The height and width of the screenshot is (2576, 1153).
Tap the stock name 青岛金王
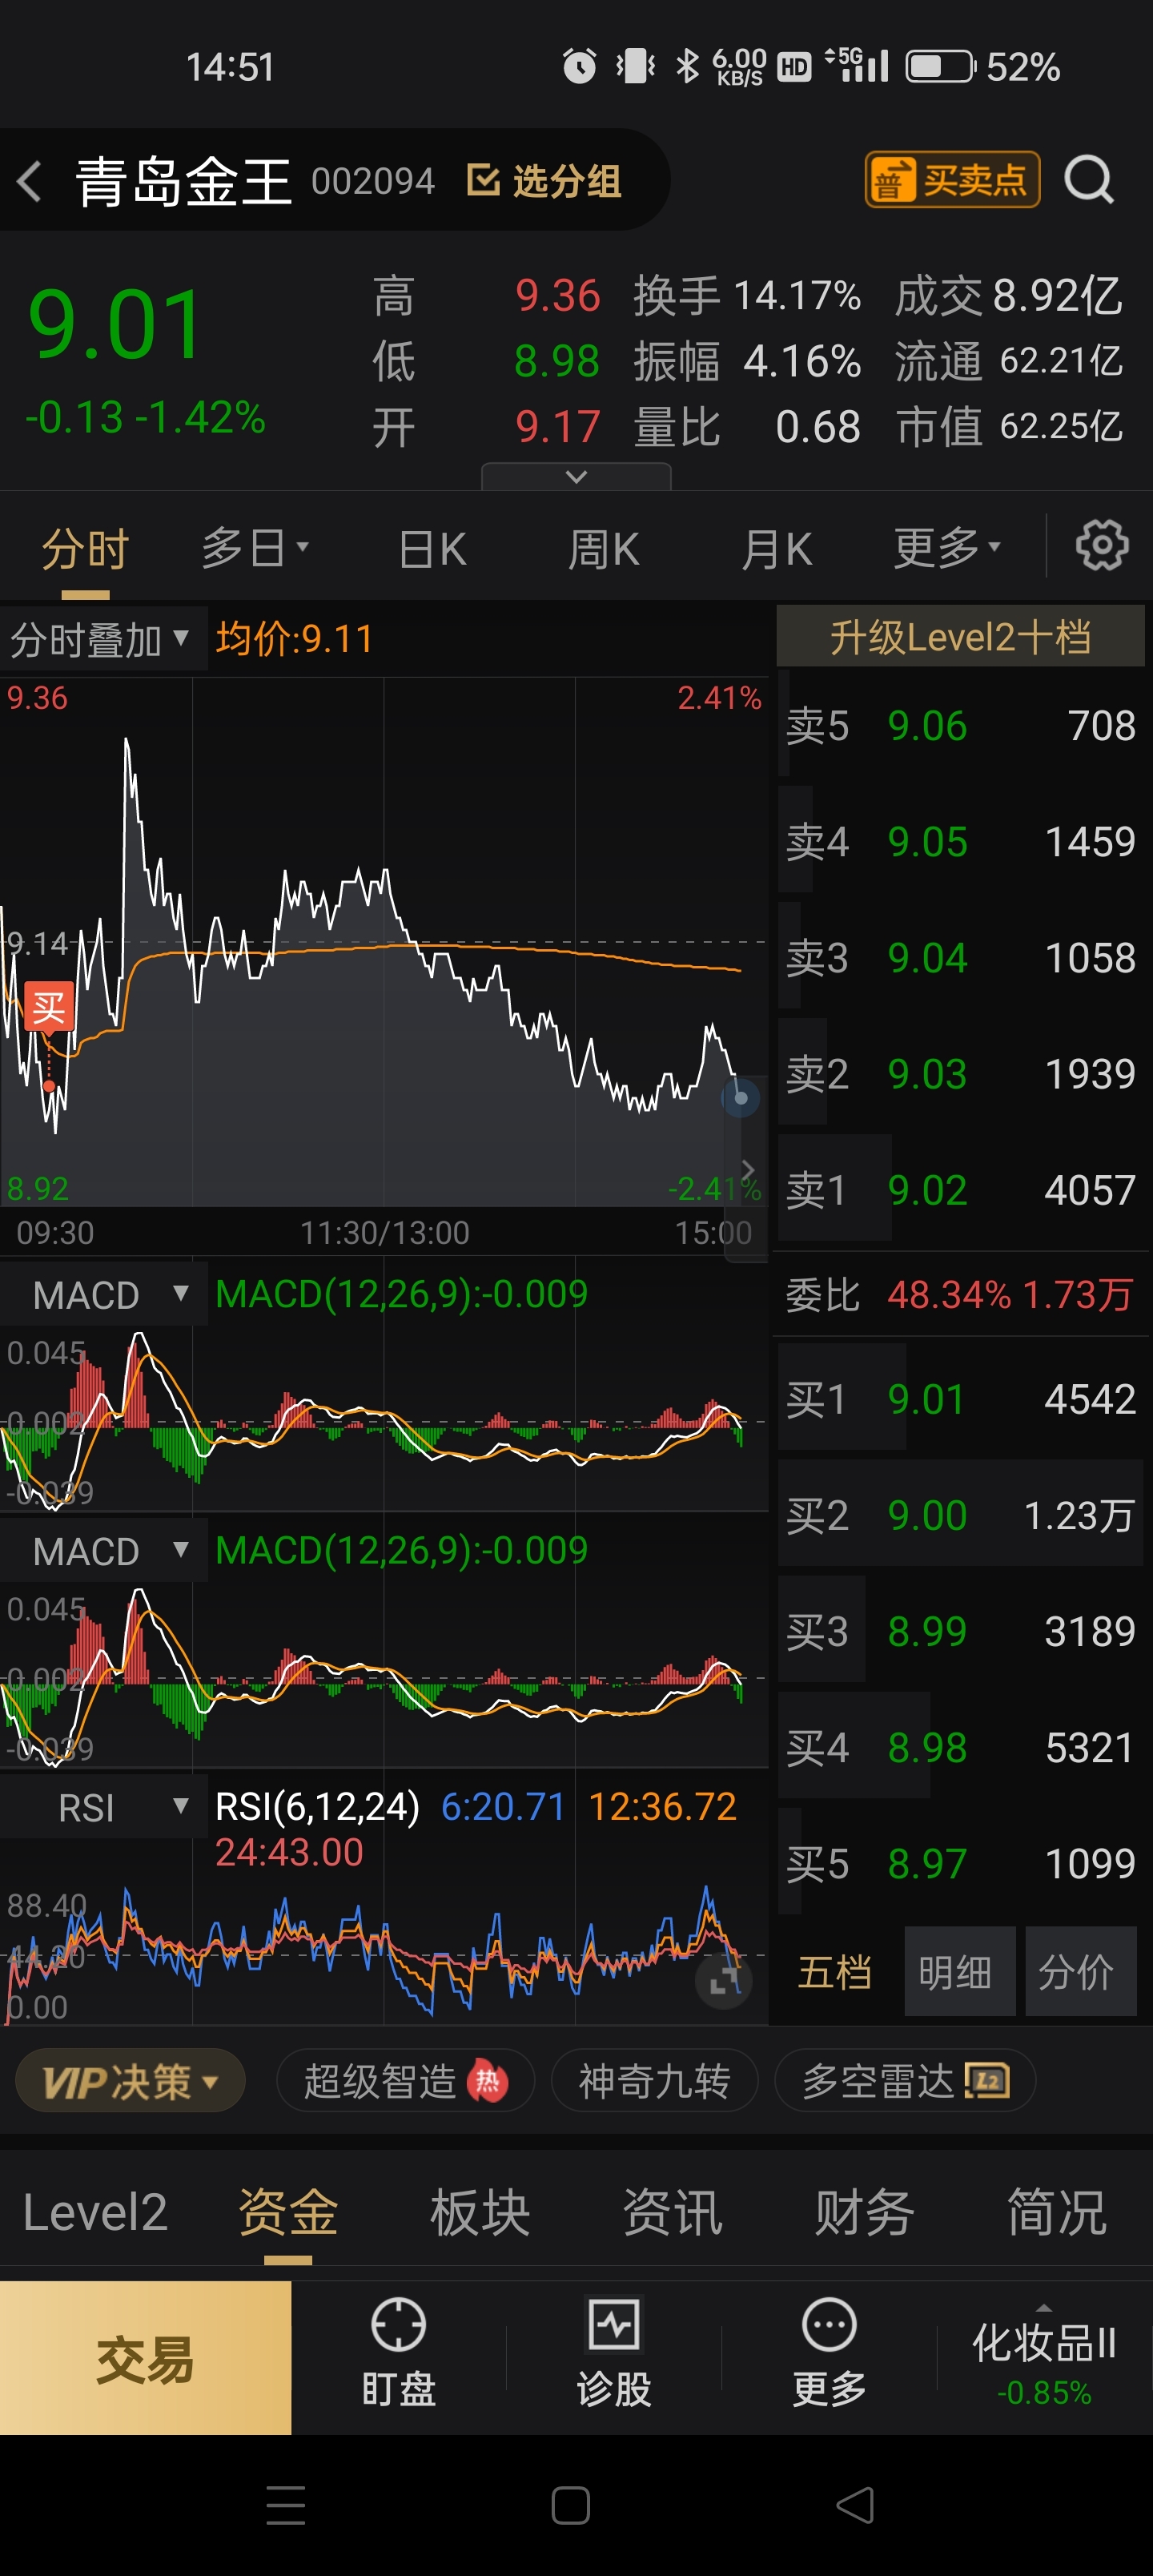click(184, 181)
